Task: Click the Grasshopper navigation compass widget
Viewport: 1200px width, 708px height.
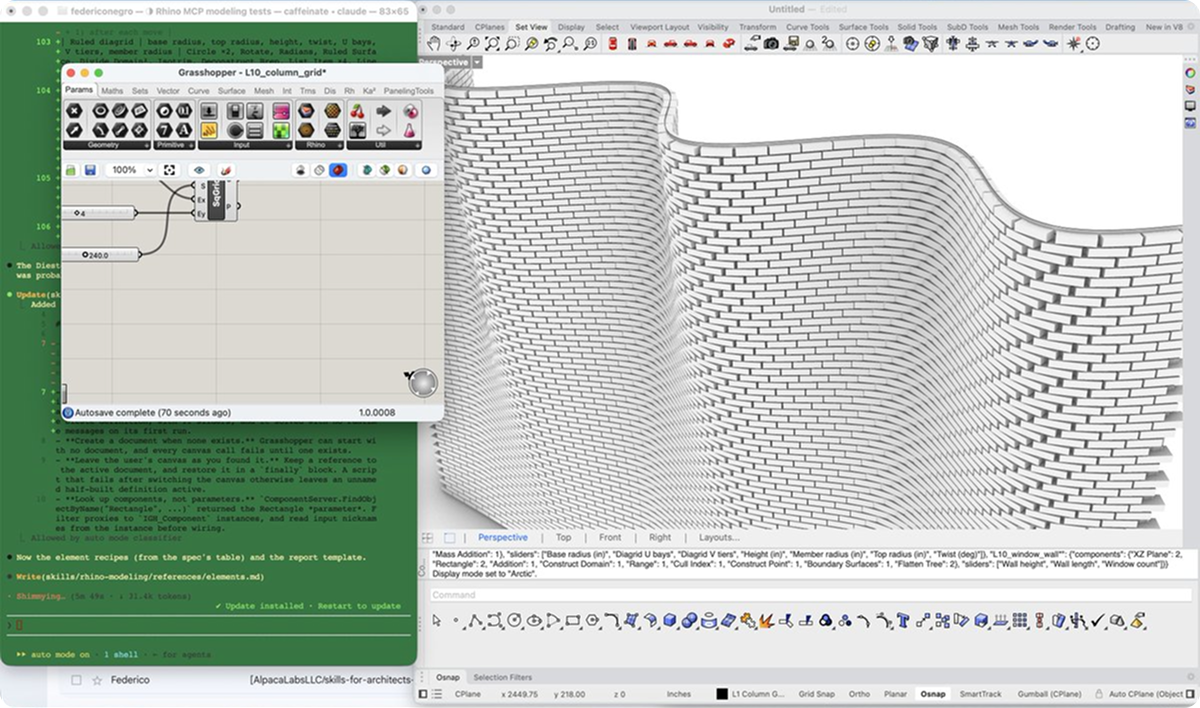Action: click(x=422, y=383)
